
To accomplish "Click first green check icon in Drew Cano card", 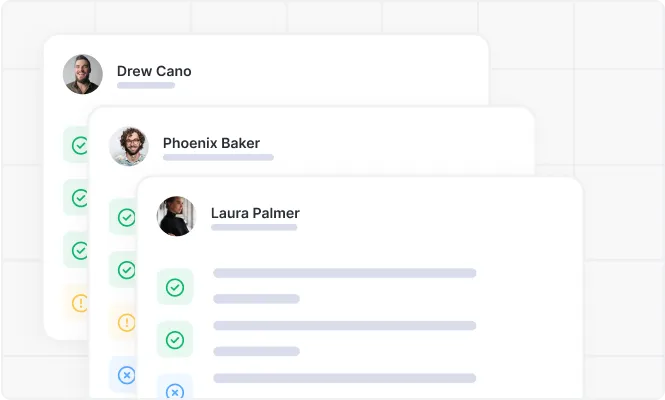I will click(x=79, y=145).
